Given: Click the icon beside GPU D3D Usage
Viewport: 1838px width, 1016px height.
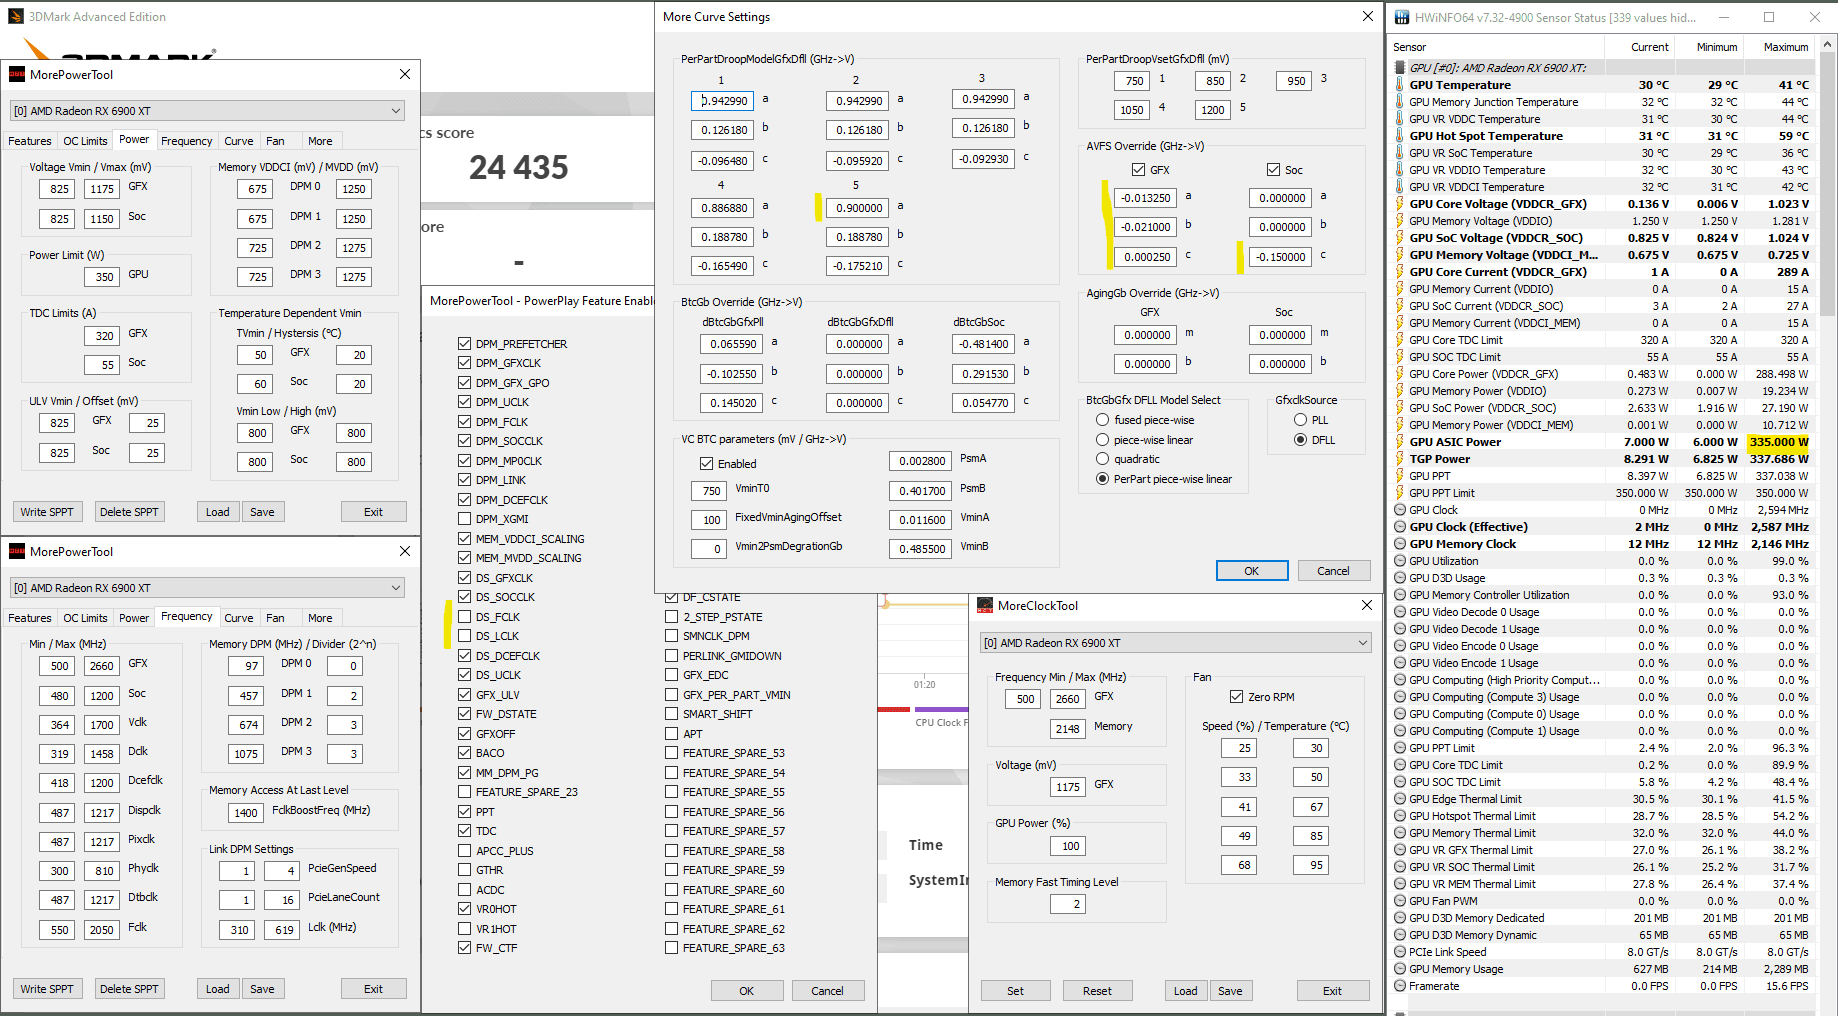Looking at the screenshot, I should coord(1400,578).
